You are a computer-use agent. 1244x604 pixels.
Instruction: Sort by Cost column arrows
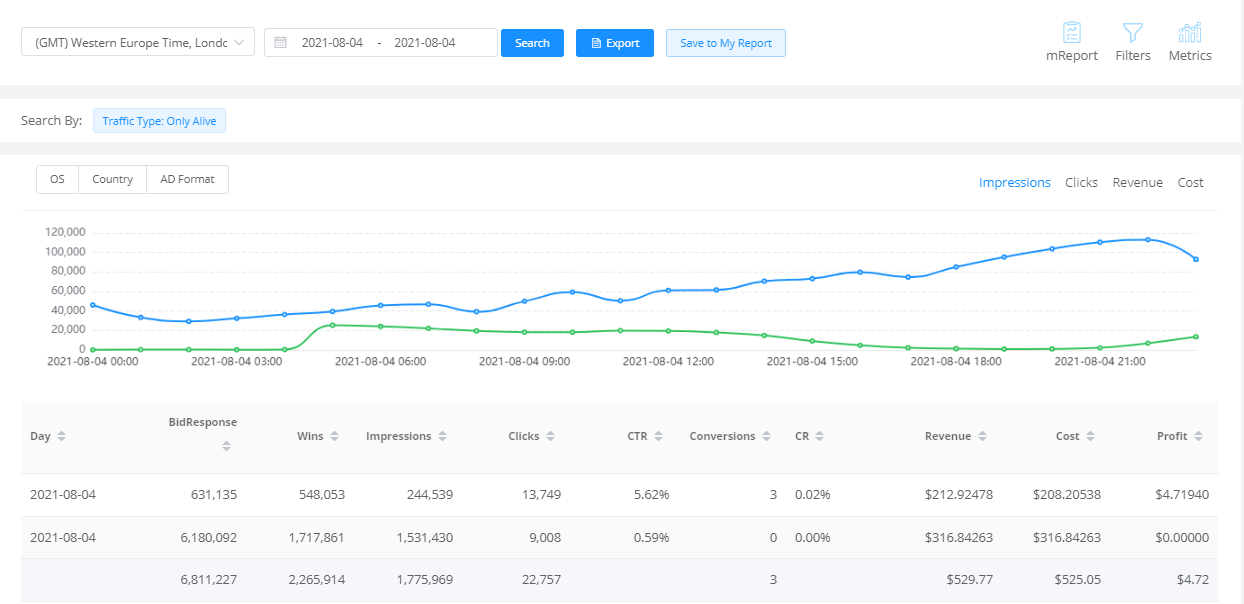coord(1090,437)
